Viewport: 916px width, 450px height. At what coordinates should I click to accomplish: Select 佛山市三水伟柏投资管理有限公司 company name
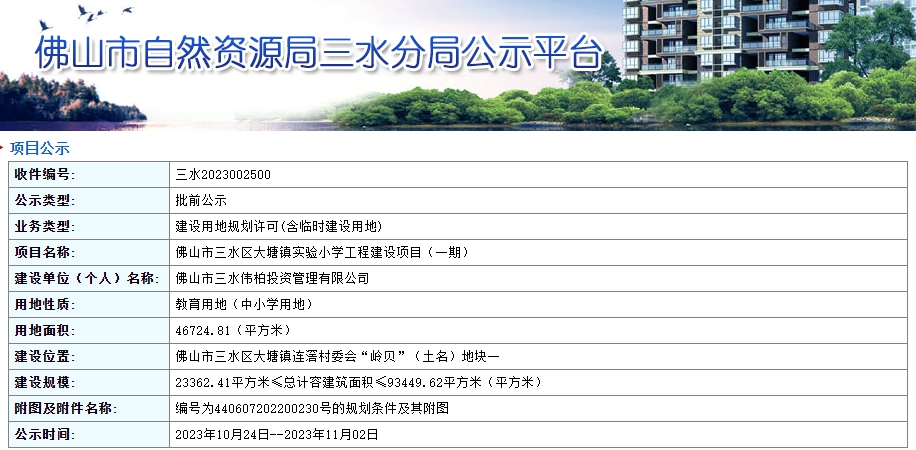[272, 279]
